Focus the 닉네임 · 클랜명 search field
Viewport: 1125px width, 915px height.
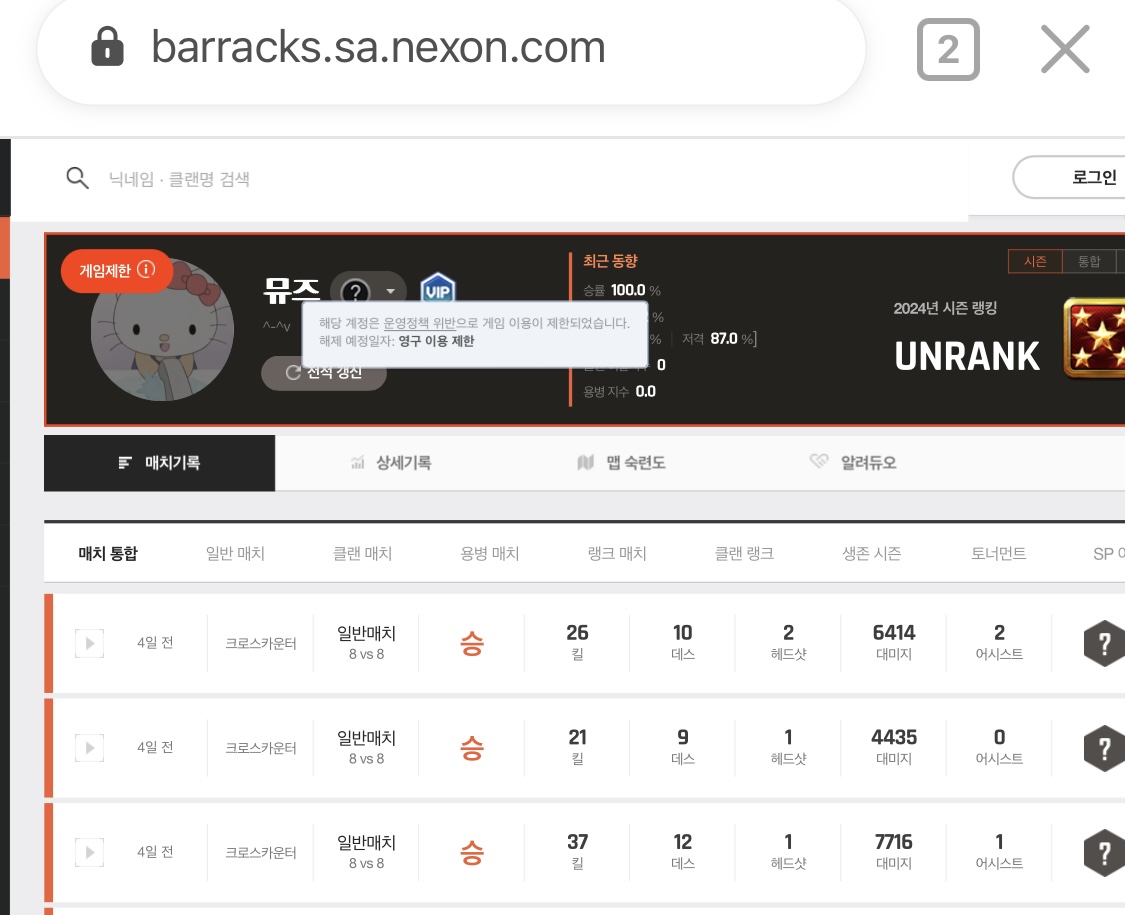click(x=400, y=179)
